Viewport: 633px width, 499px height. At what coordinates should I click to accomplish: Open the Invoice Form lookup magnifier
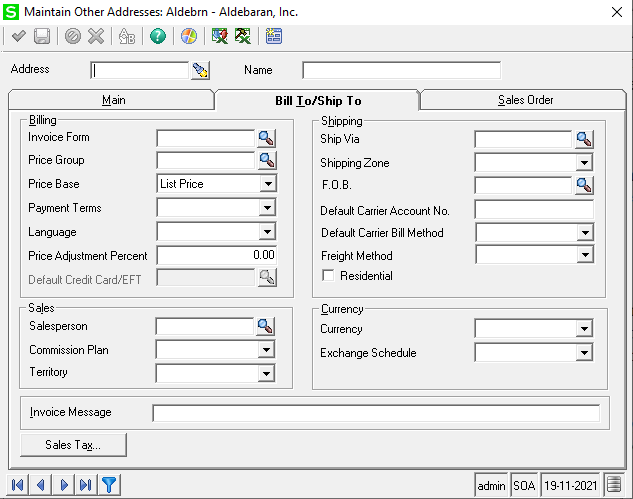pos(266,138)
